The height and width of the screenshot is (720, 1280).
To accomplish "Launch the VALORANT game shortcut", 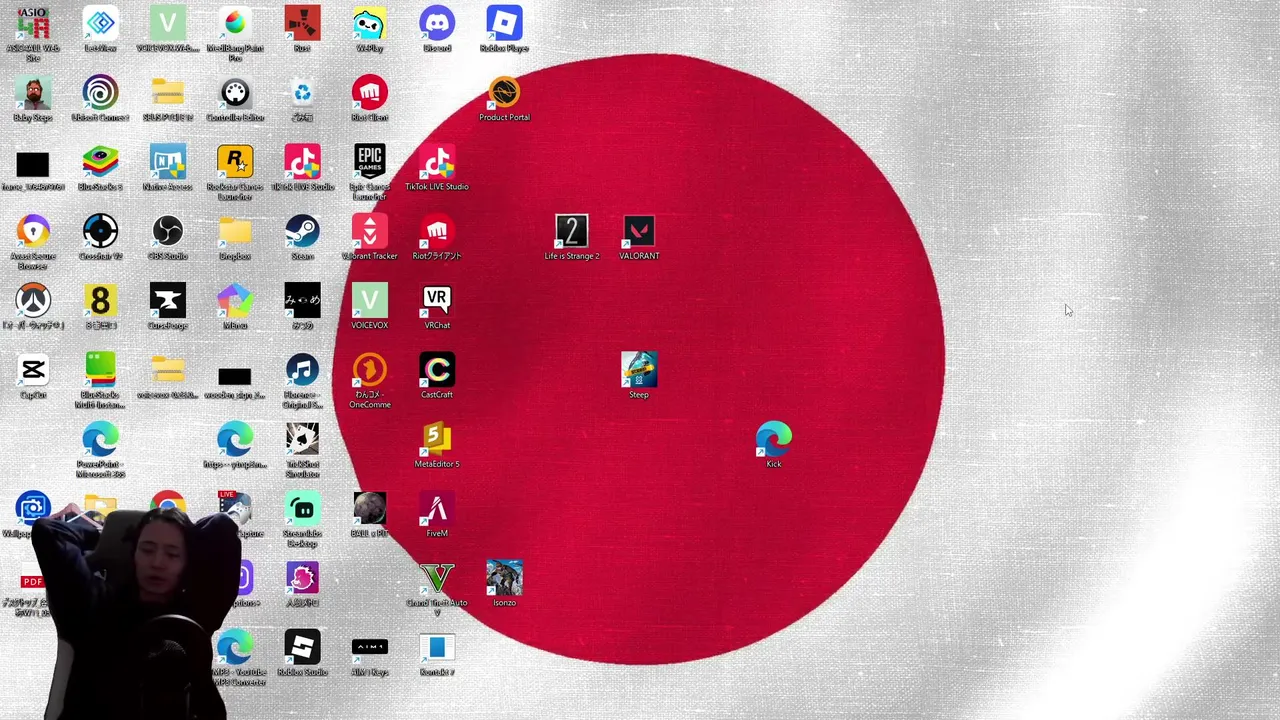I will pyautogui.click(x=639, y=232).
